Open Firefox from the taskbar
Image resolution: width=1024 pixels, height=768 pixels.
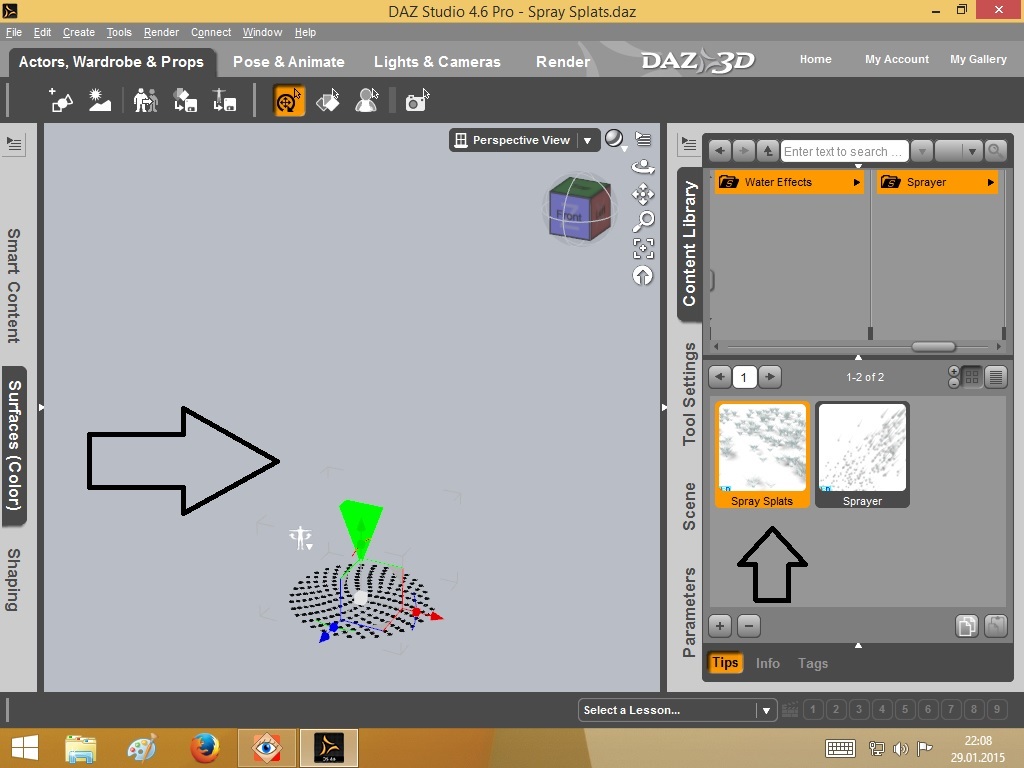pos(204,748)
